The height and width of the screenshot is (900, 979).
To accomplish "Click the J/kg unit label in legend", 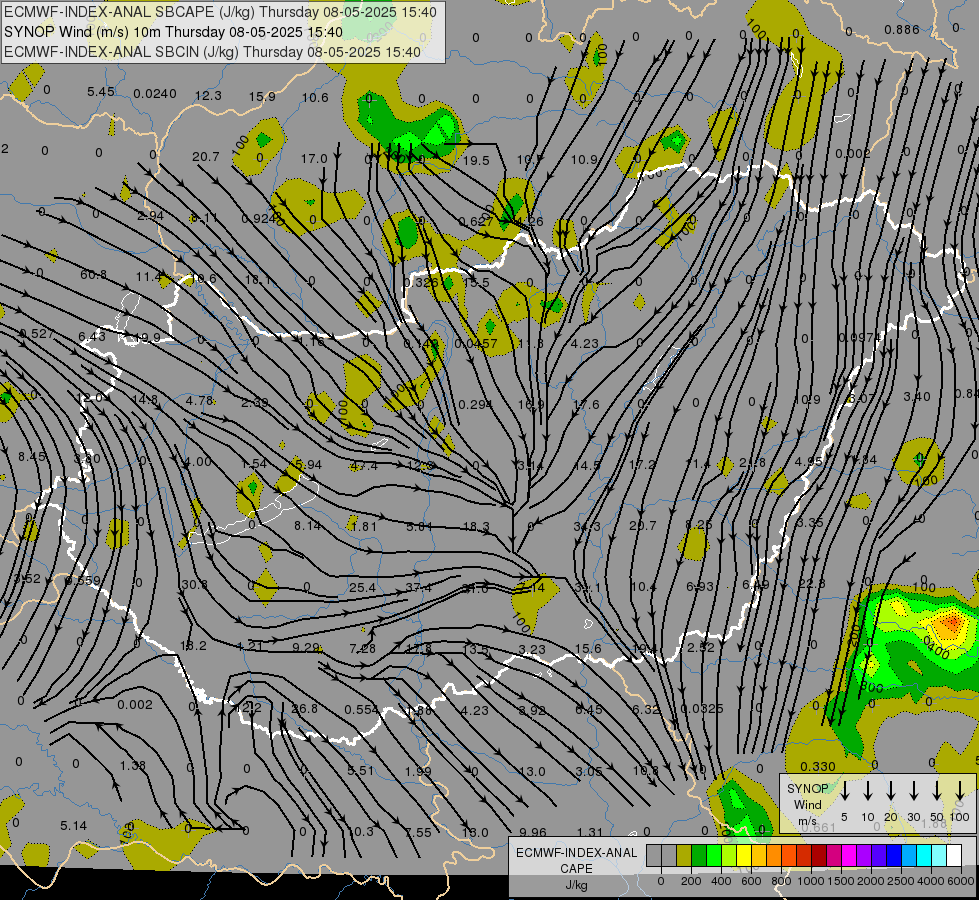I will pos(576,885).
